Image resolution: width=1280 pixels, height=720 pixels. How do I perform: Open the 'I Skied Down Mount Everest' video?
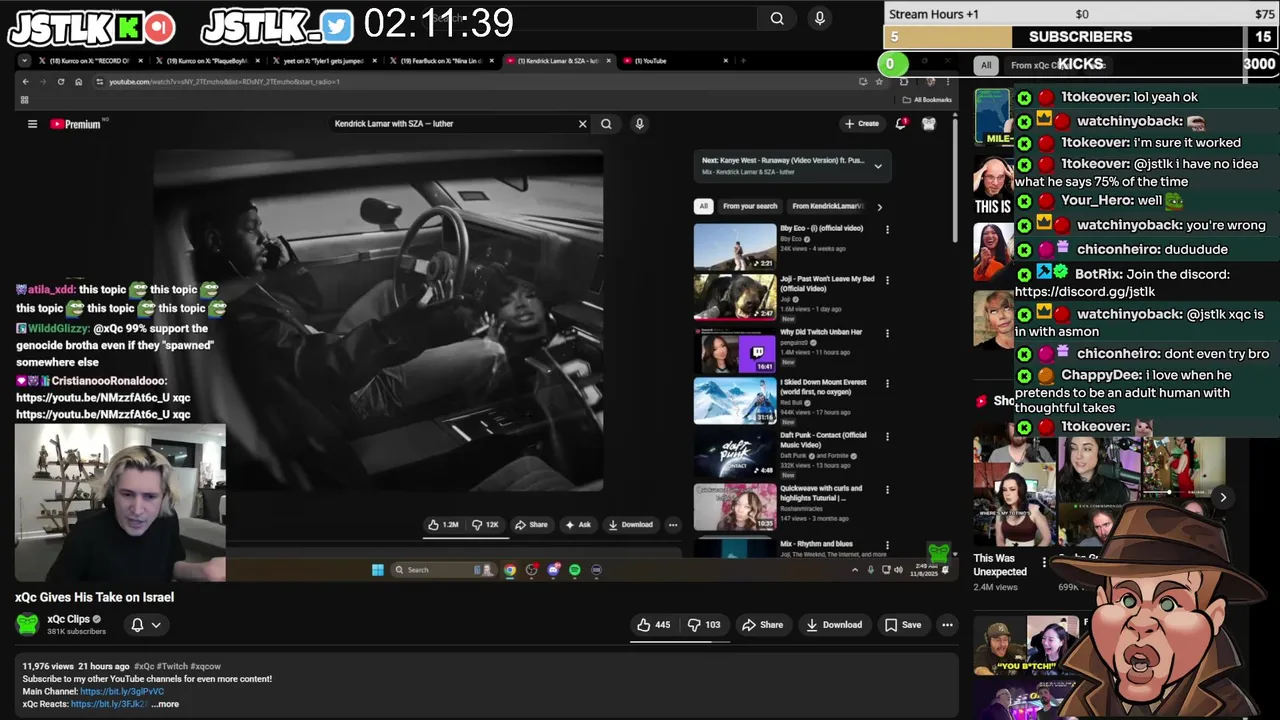735,401
